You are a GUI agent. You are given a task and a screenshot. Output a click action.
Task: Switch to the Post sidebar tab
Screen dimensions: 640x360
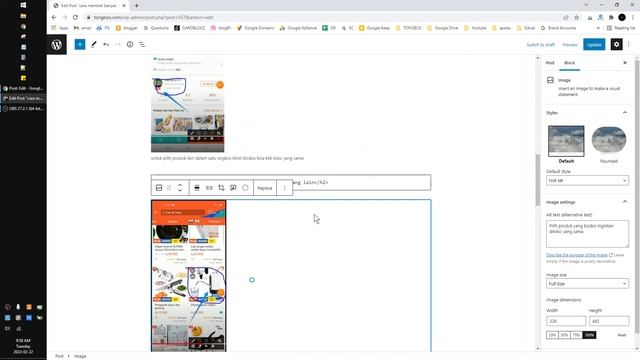click(550, 63)
